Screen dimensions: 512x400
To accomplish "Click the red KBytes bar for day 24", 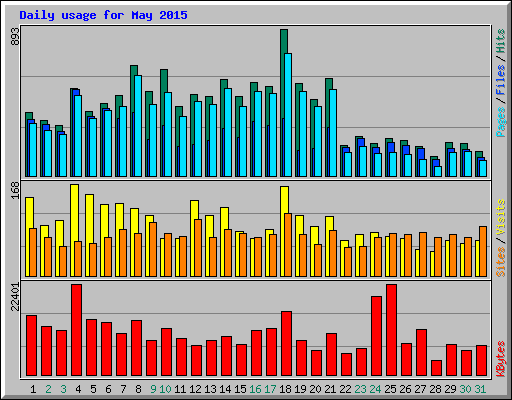I will (x=376, y=336).
